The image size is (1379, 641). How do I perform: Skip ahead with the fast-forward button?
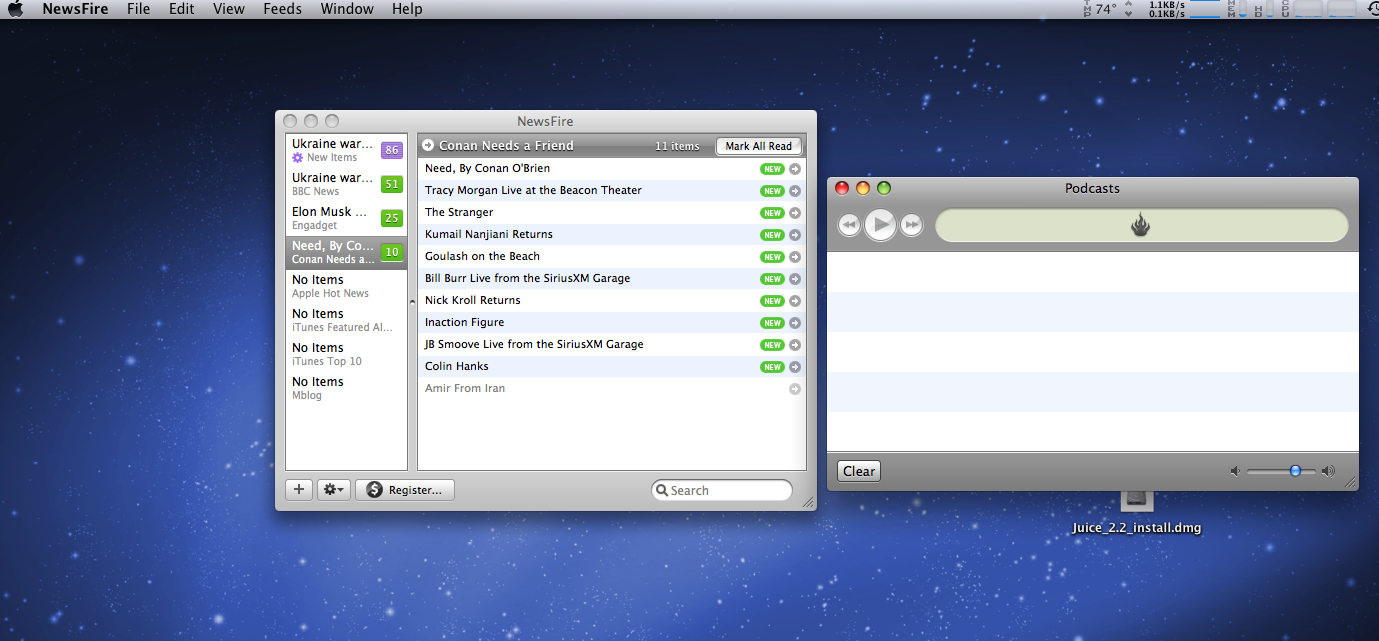tap(911, 225)
